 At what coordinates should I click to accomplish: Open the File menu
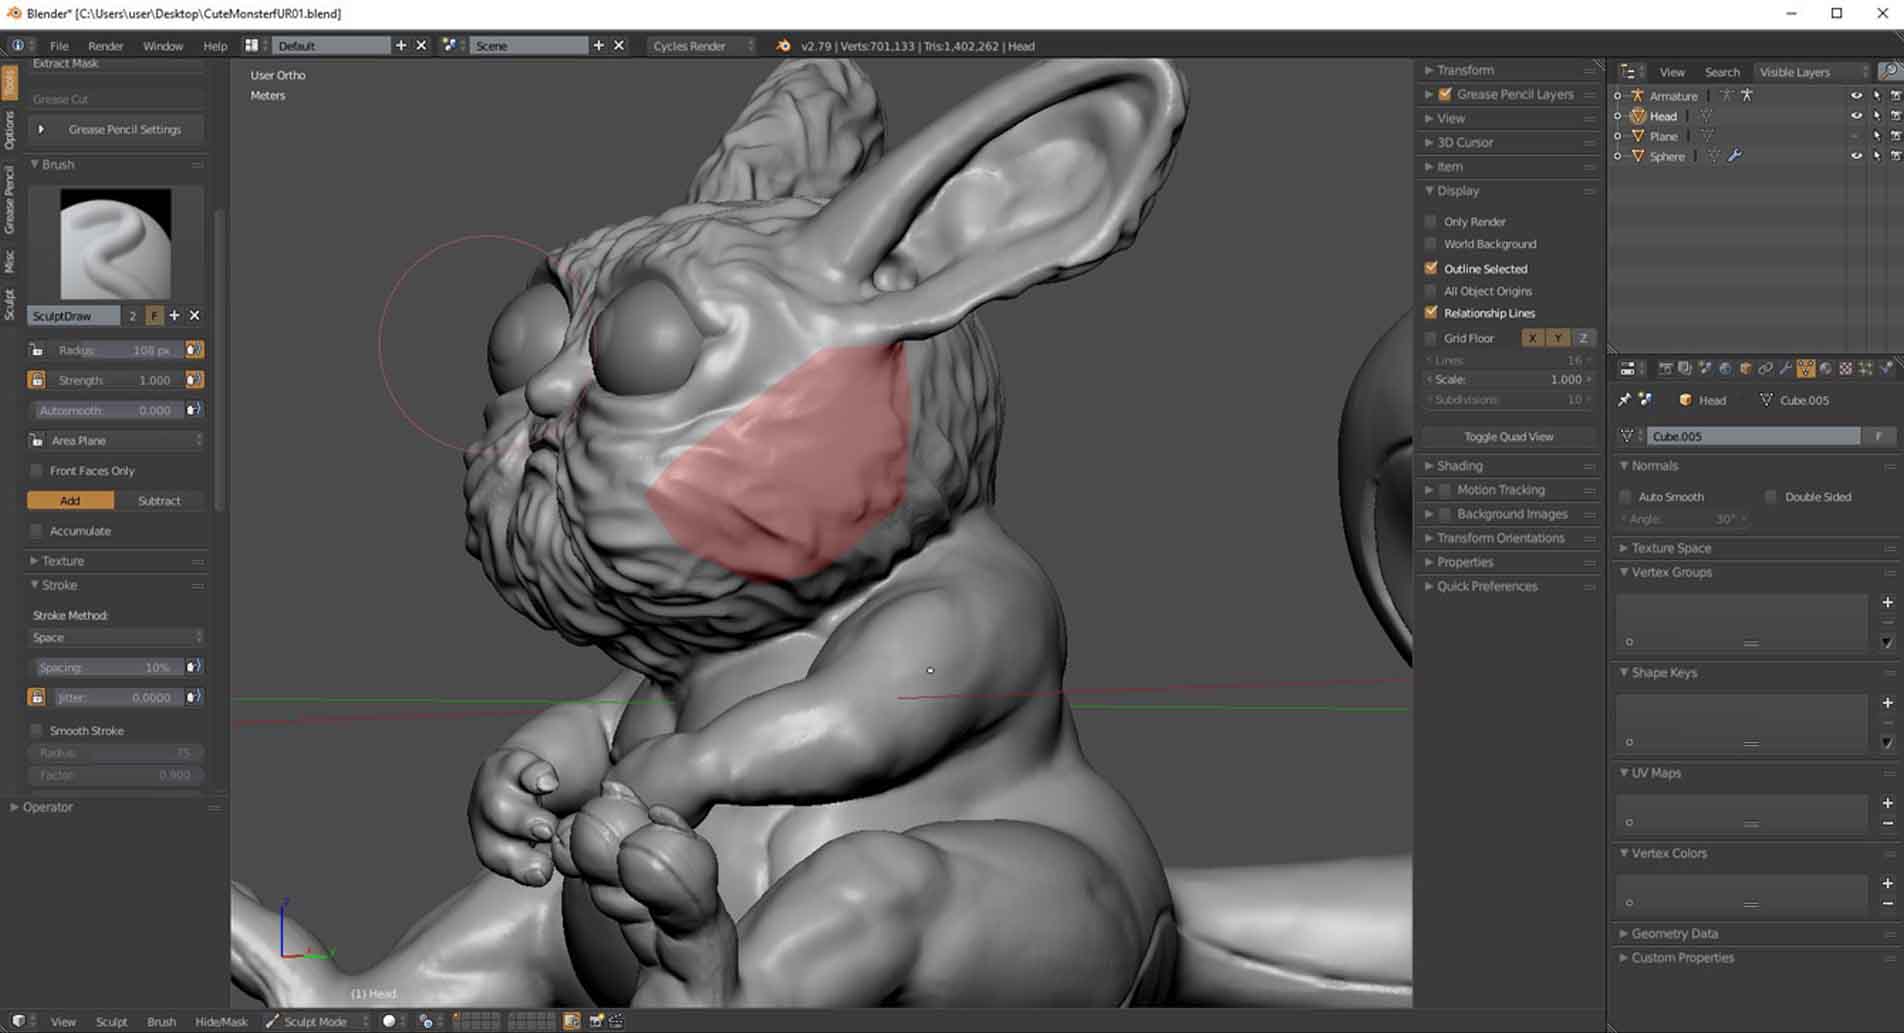click(59, 46)
